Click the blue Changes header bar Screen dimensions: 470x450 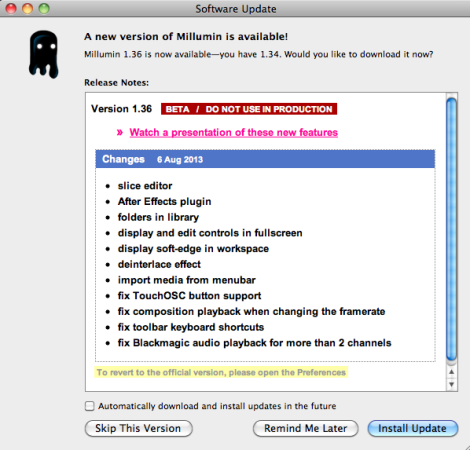click(x=265, y=159)
